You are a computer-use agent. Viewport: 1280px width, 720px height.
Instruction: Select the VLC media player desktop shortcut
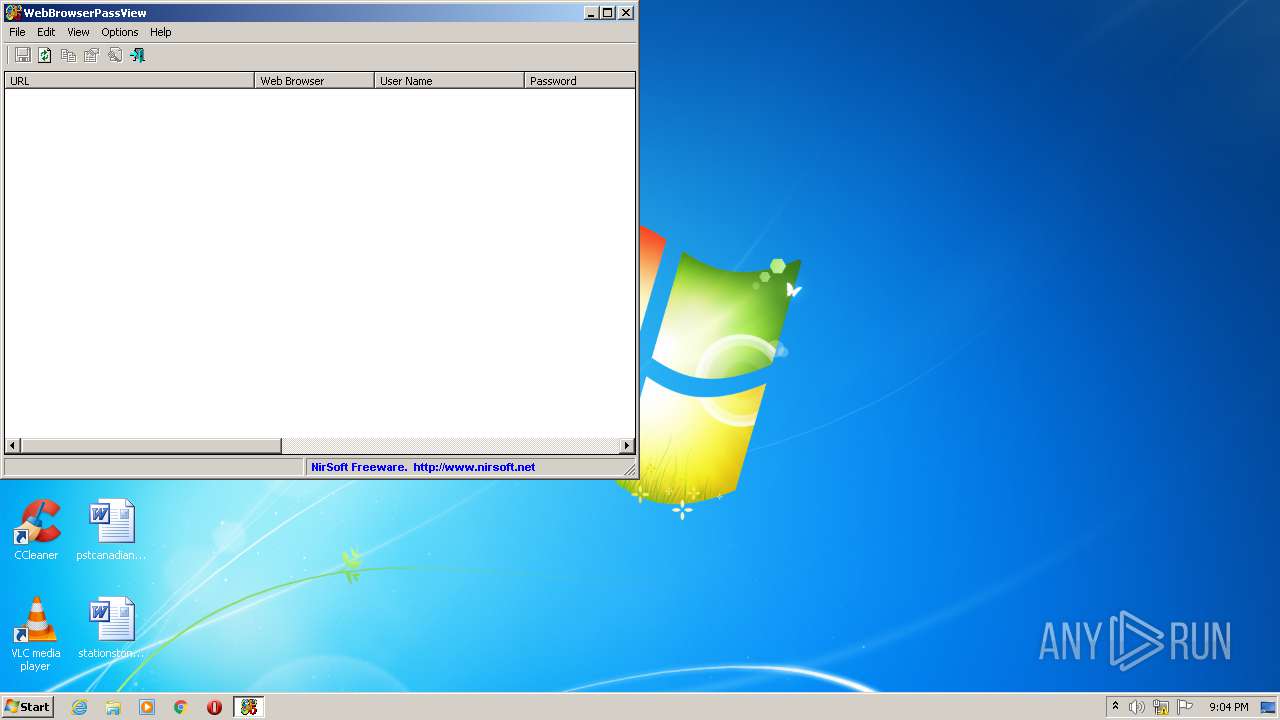point(36,635)
